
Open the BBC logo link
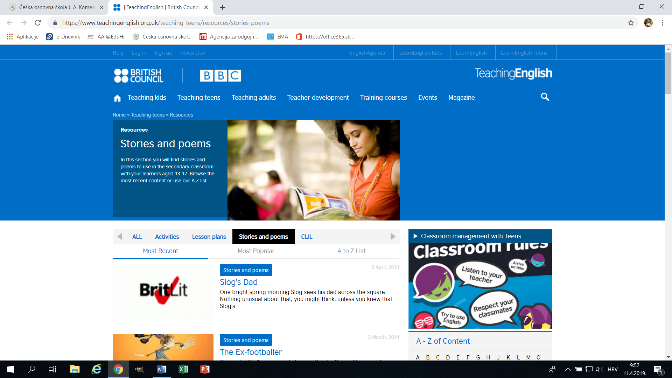coord(220,75)
